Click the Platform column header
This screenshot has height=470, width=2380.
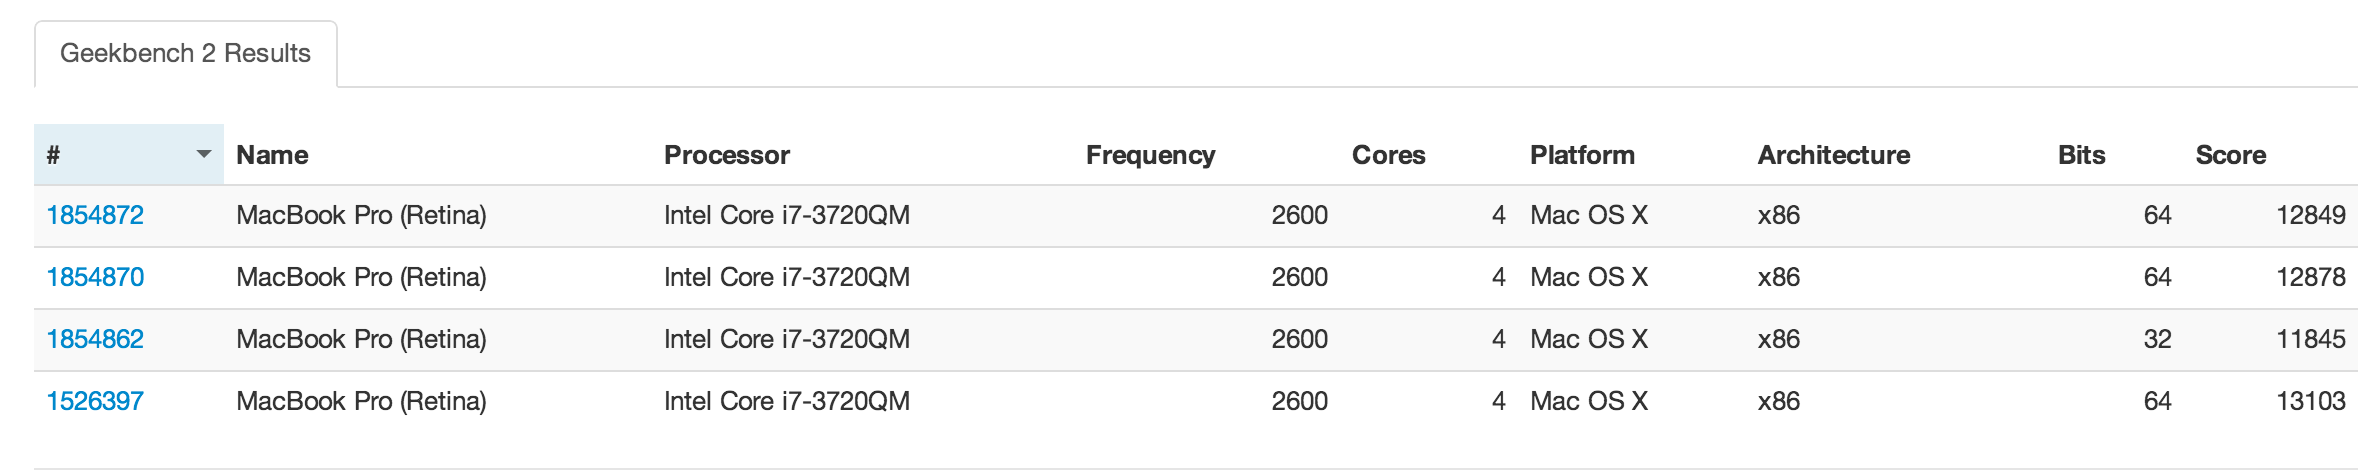(x=1582, y=155)
